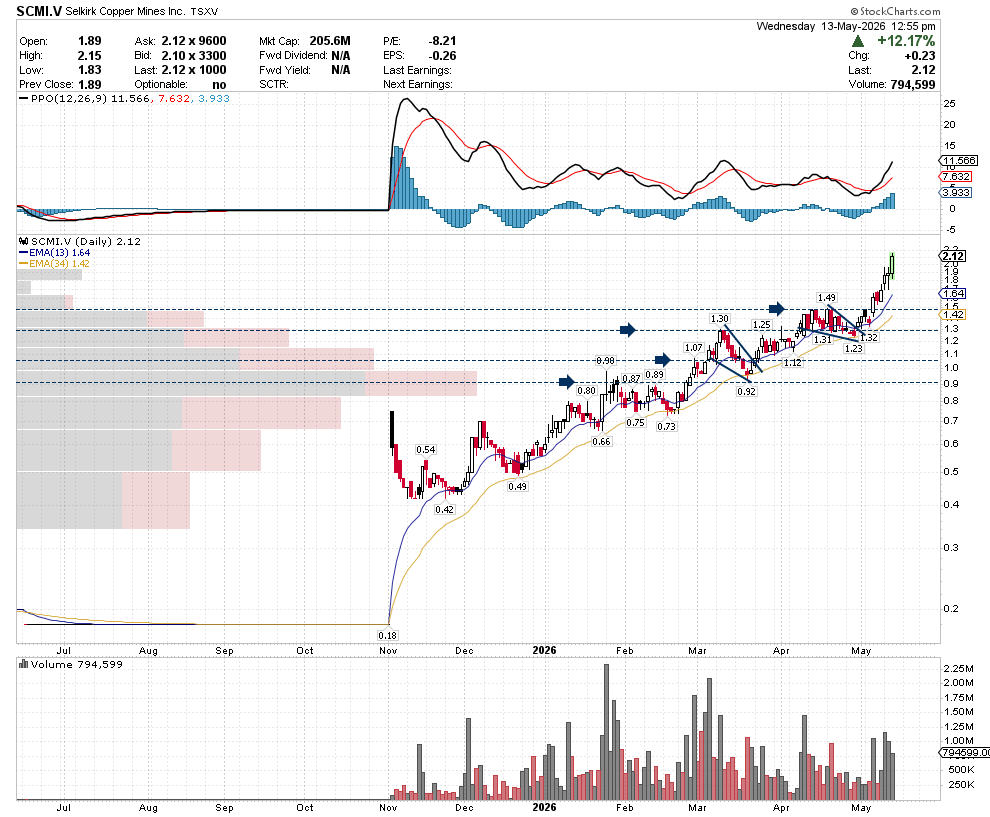
Task: Click the 1.30 peak price label
Action: (719, 319)
